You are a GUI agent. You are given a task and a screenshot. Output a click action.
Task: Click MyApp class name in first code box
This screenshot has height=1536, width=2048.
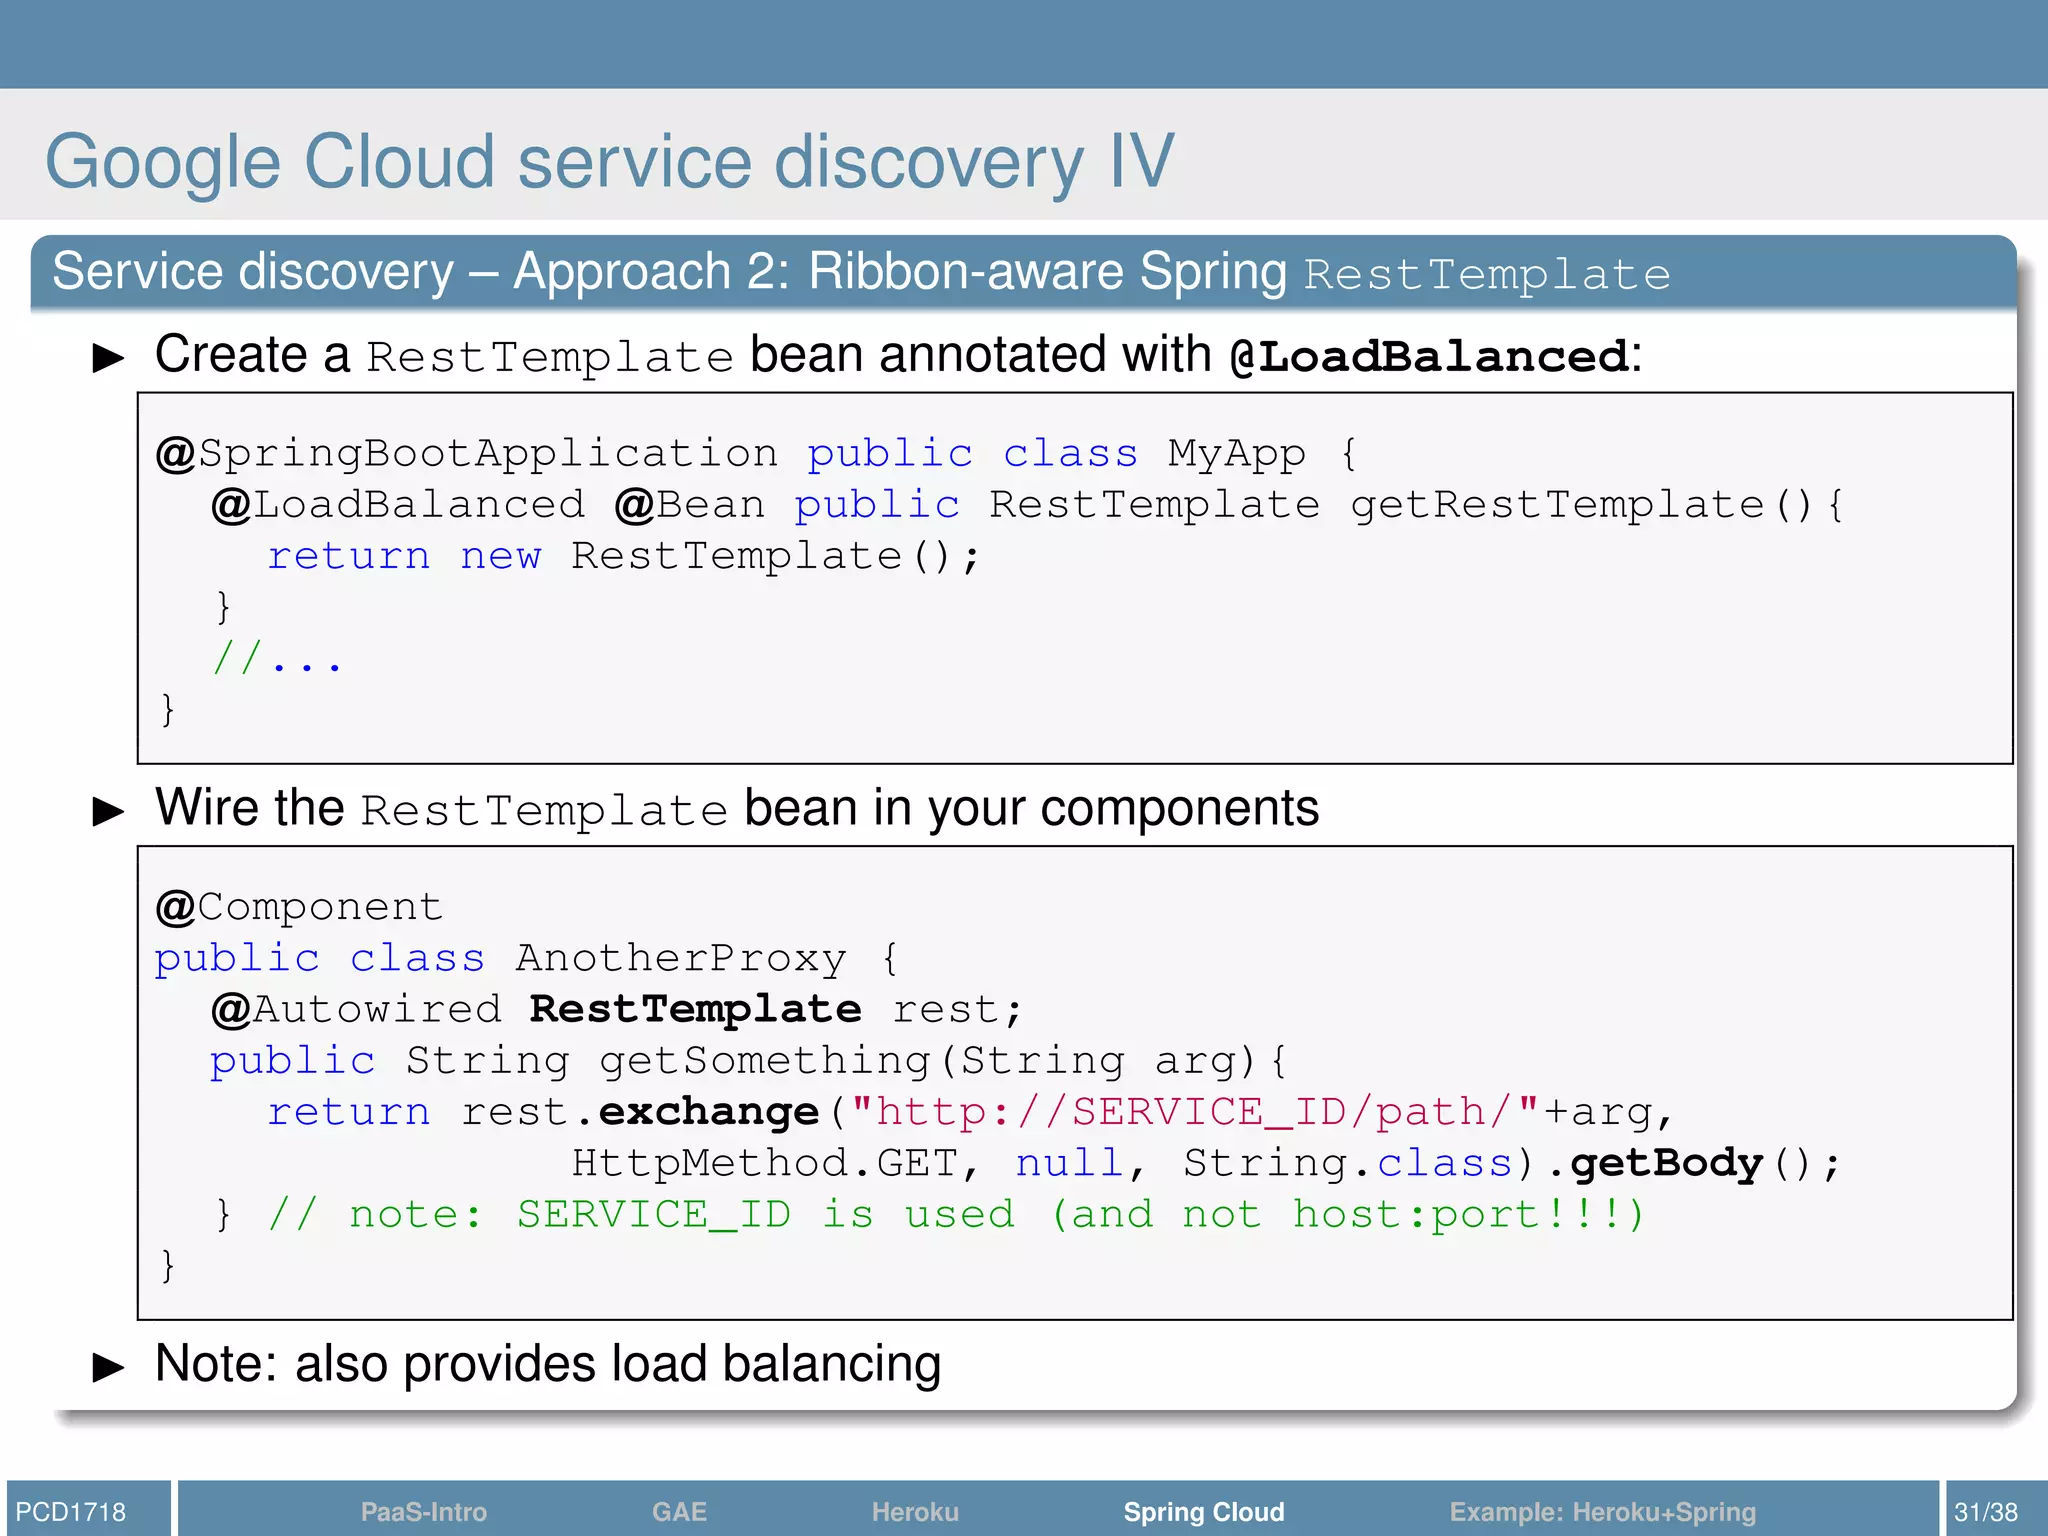1237,454
